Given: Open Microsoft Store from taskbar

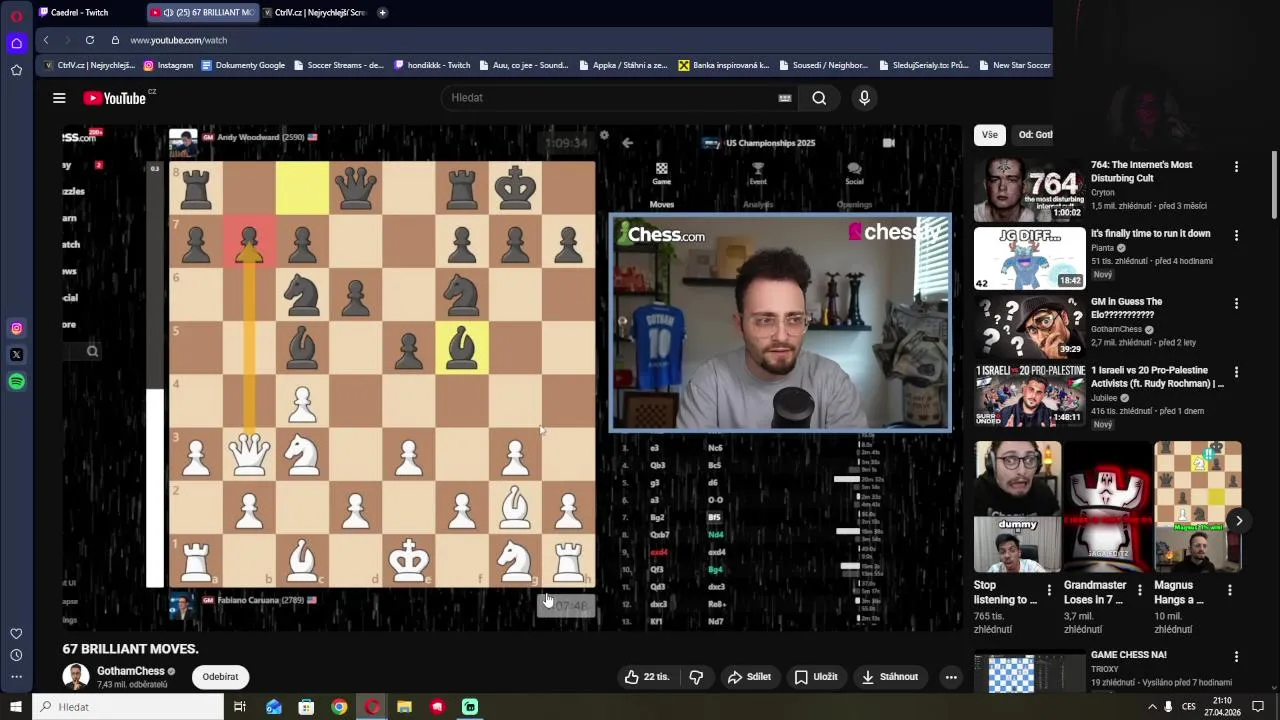Looking at the screenshot, I should point(306,707).
